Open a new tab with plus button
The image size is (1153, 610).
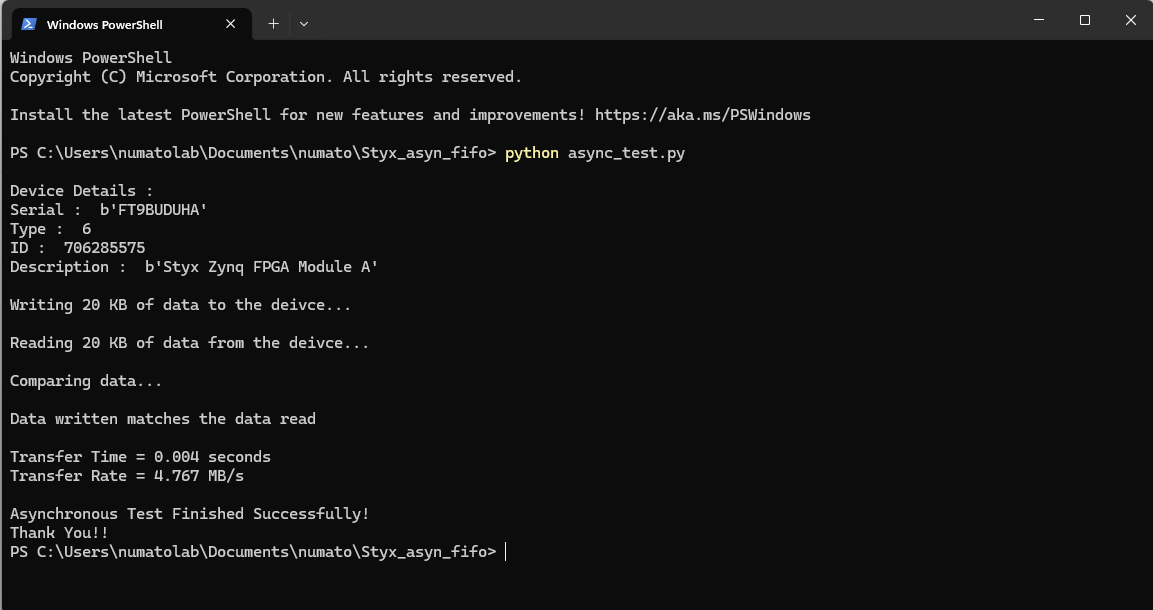tap(273, 24)
